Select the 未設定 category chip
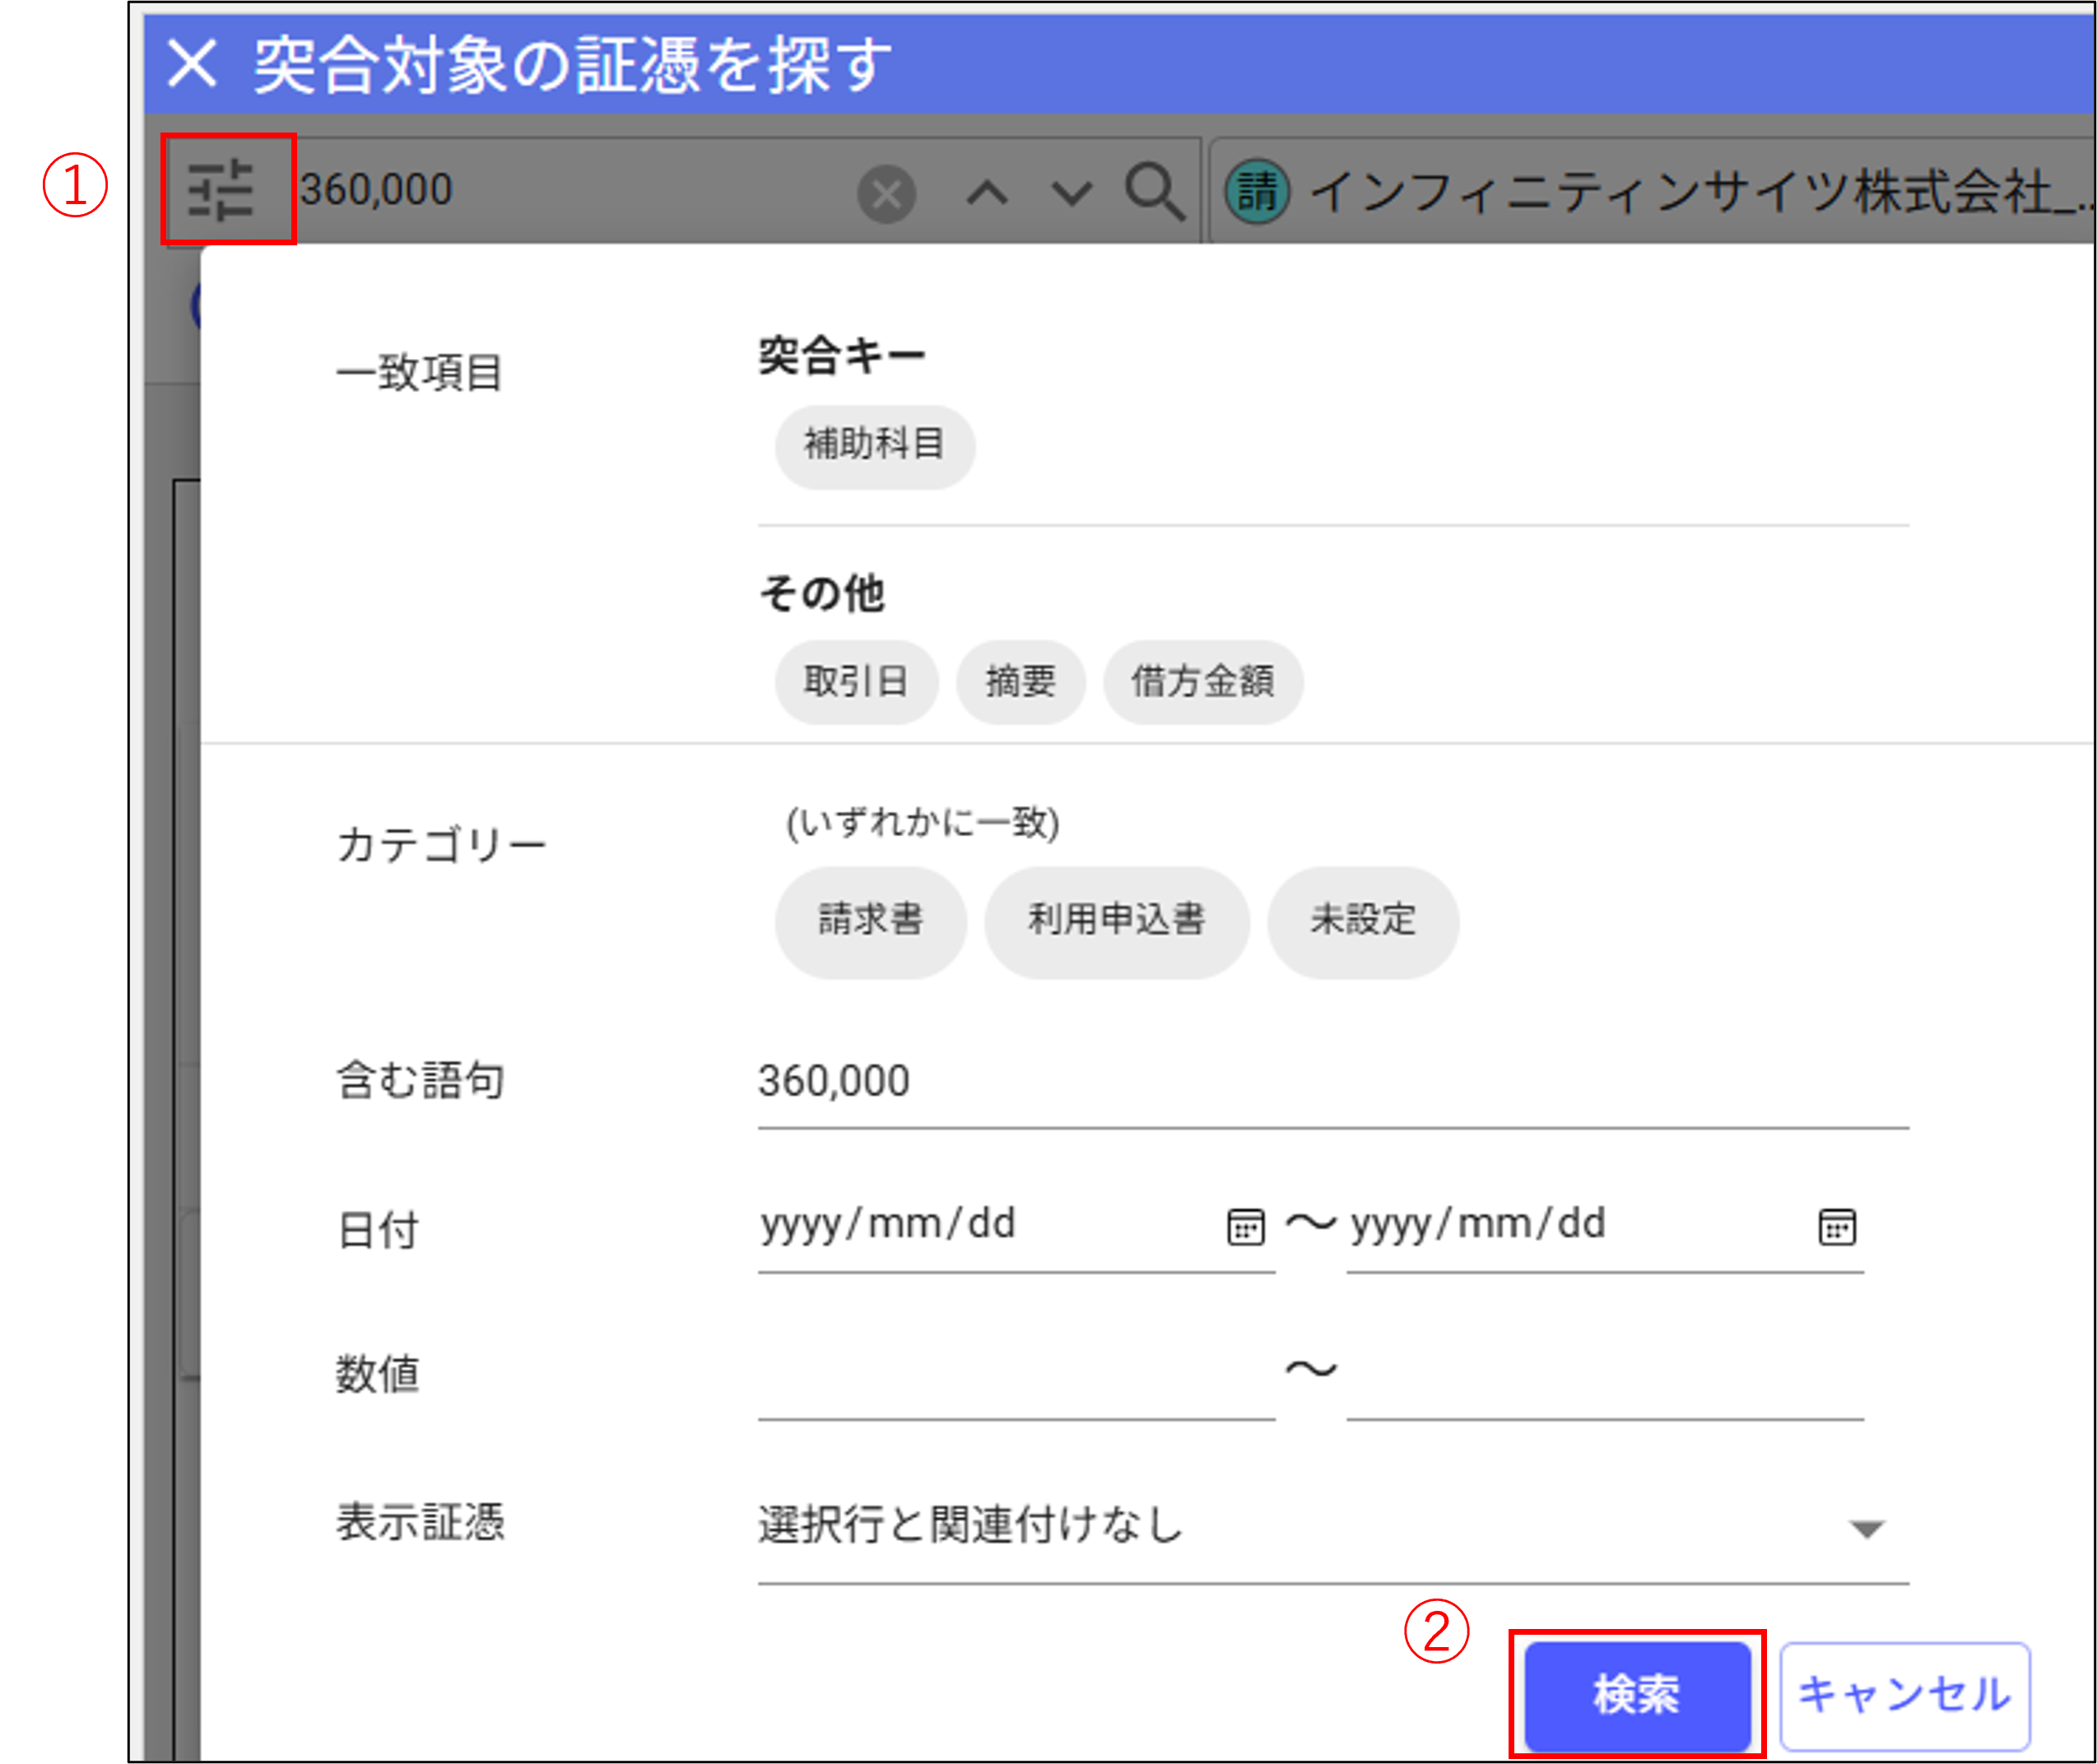The height and width of the screenshot is (1764, 2097). (1362, 920)
